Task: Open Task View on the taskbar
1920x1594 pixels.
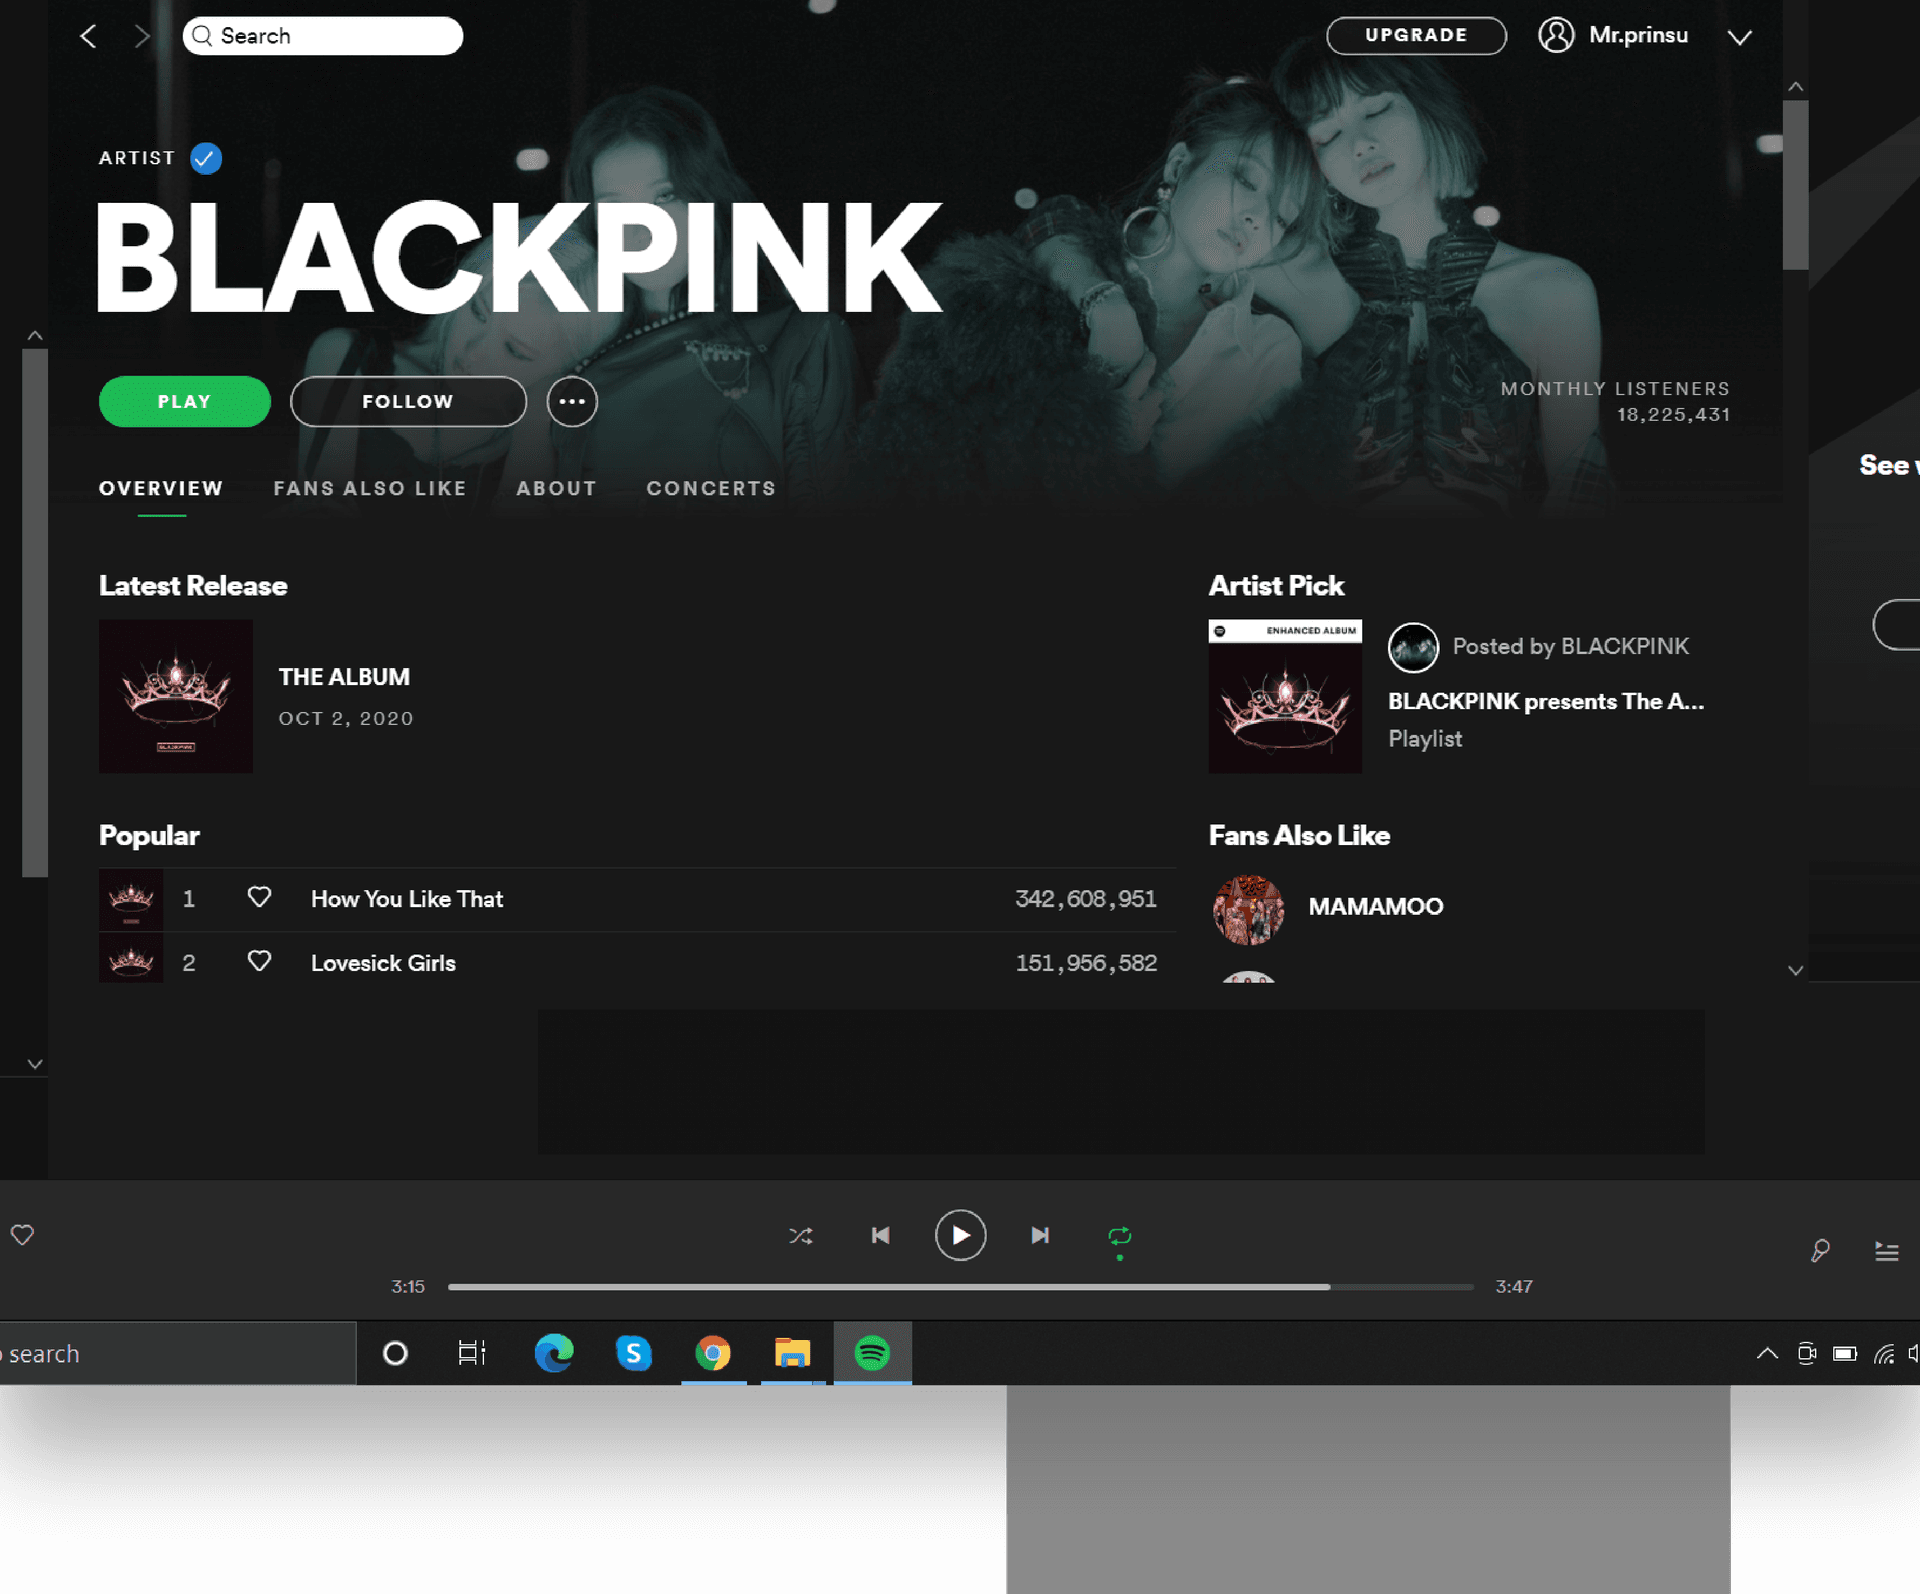Action: click(x=472, y=1353)
